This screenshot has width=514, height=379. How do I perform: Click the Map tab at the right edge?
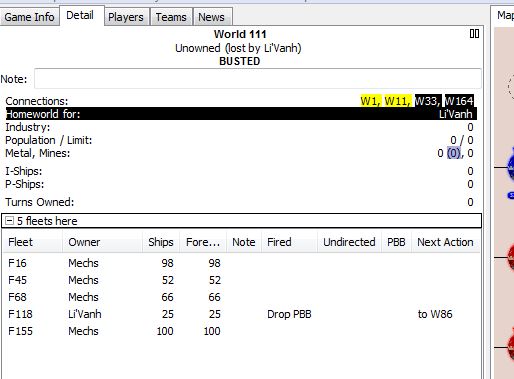pyautogui.click(x=505, y=15)
